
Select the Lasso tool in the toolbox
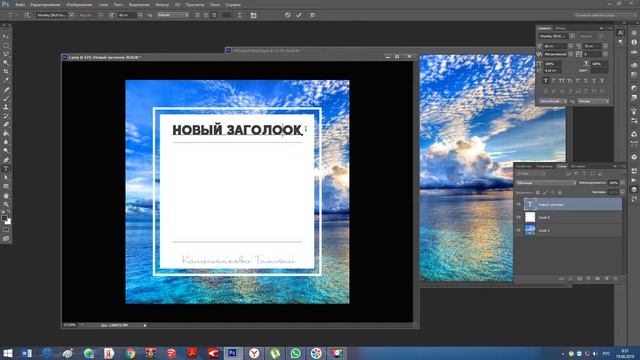[x=6, y=53]
